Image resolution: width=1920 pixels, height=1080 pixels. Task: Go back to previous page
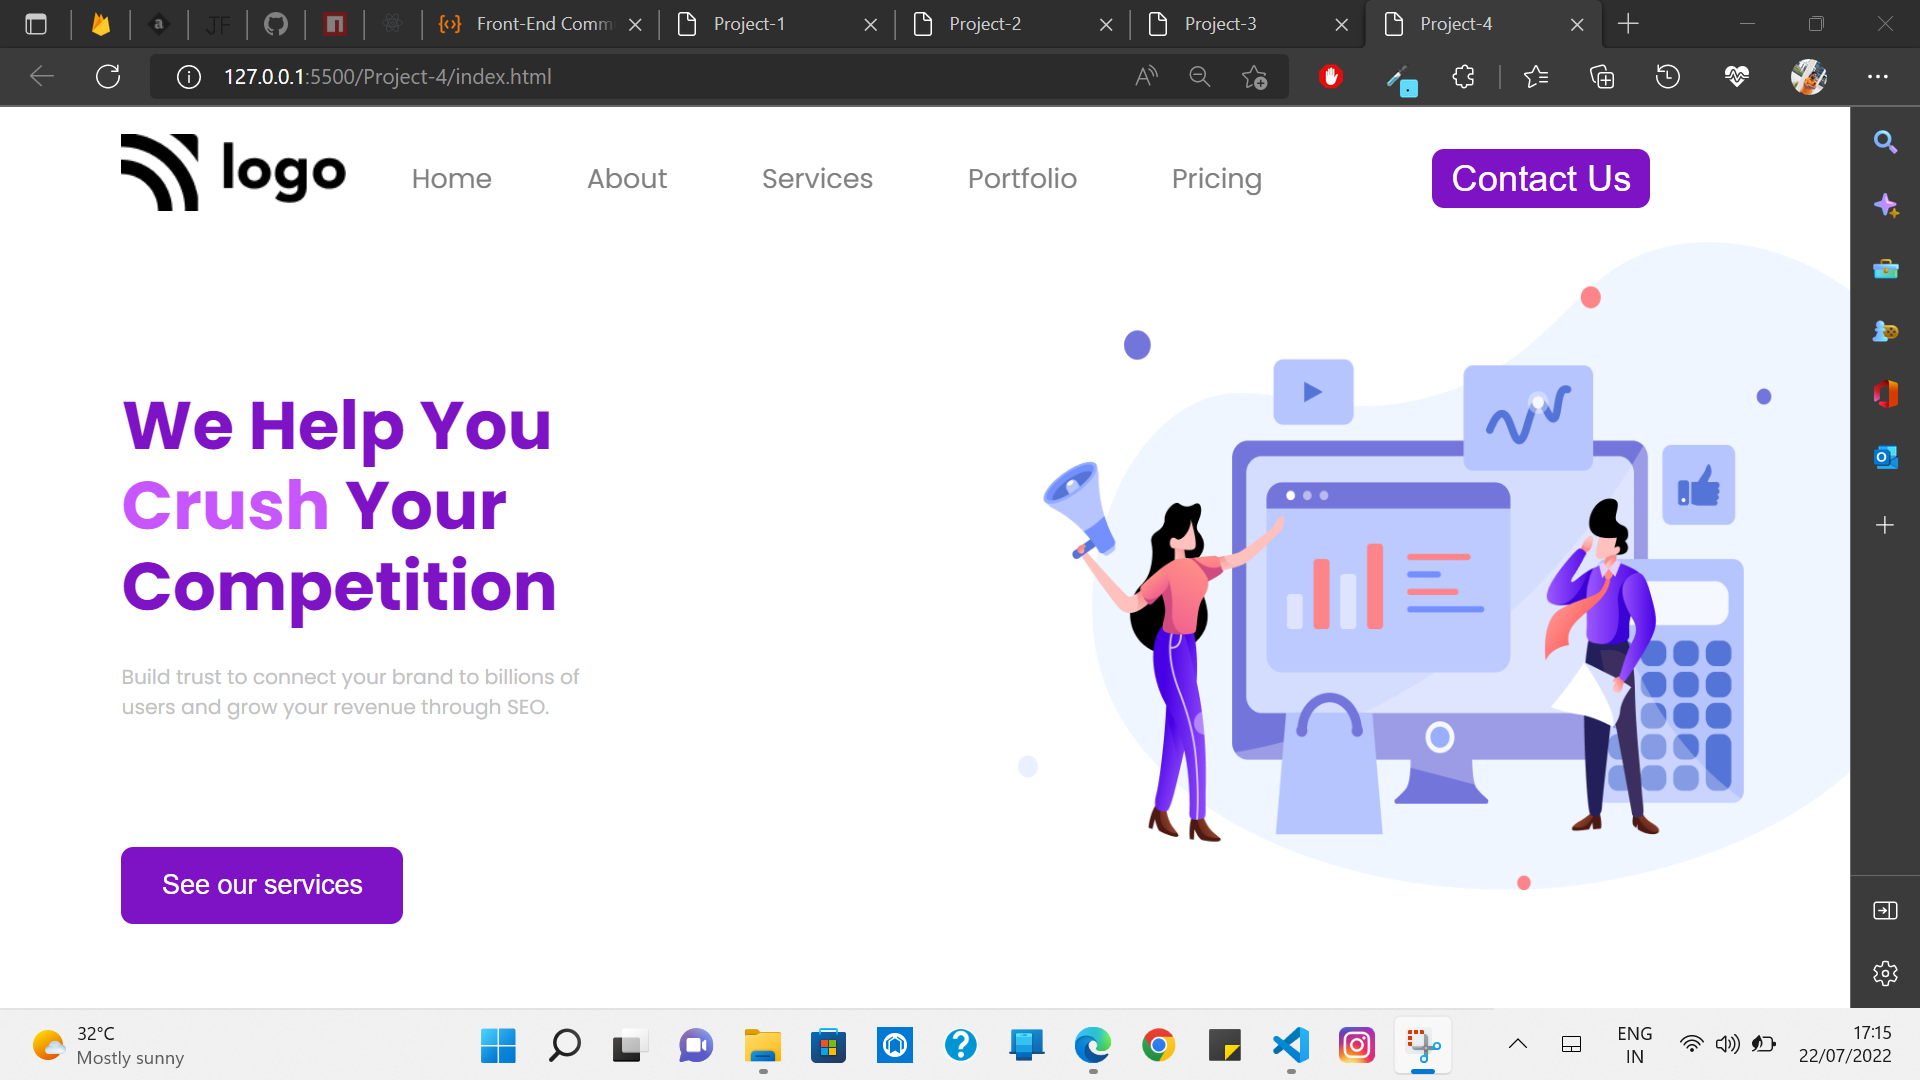pyautogui.click(x=42, y=76)
